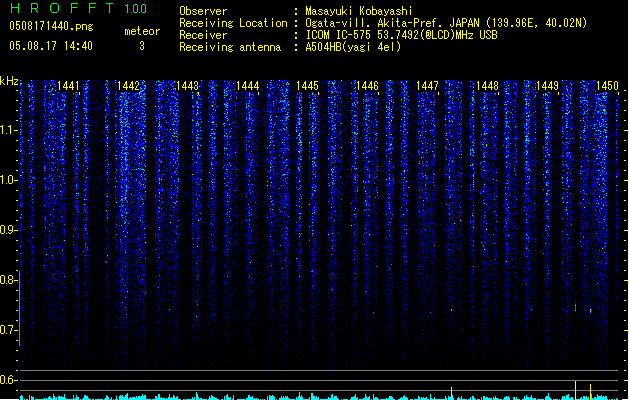Click the 0.6 kHz frequency label
The width and height of the screenshot is (629, 400).
(x=9, y=380)
